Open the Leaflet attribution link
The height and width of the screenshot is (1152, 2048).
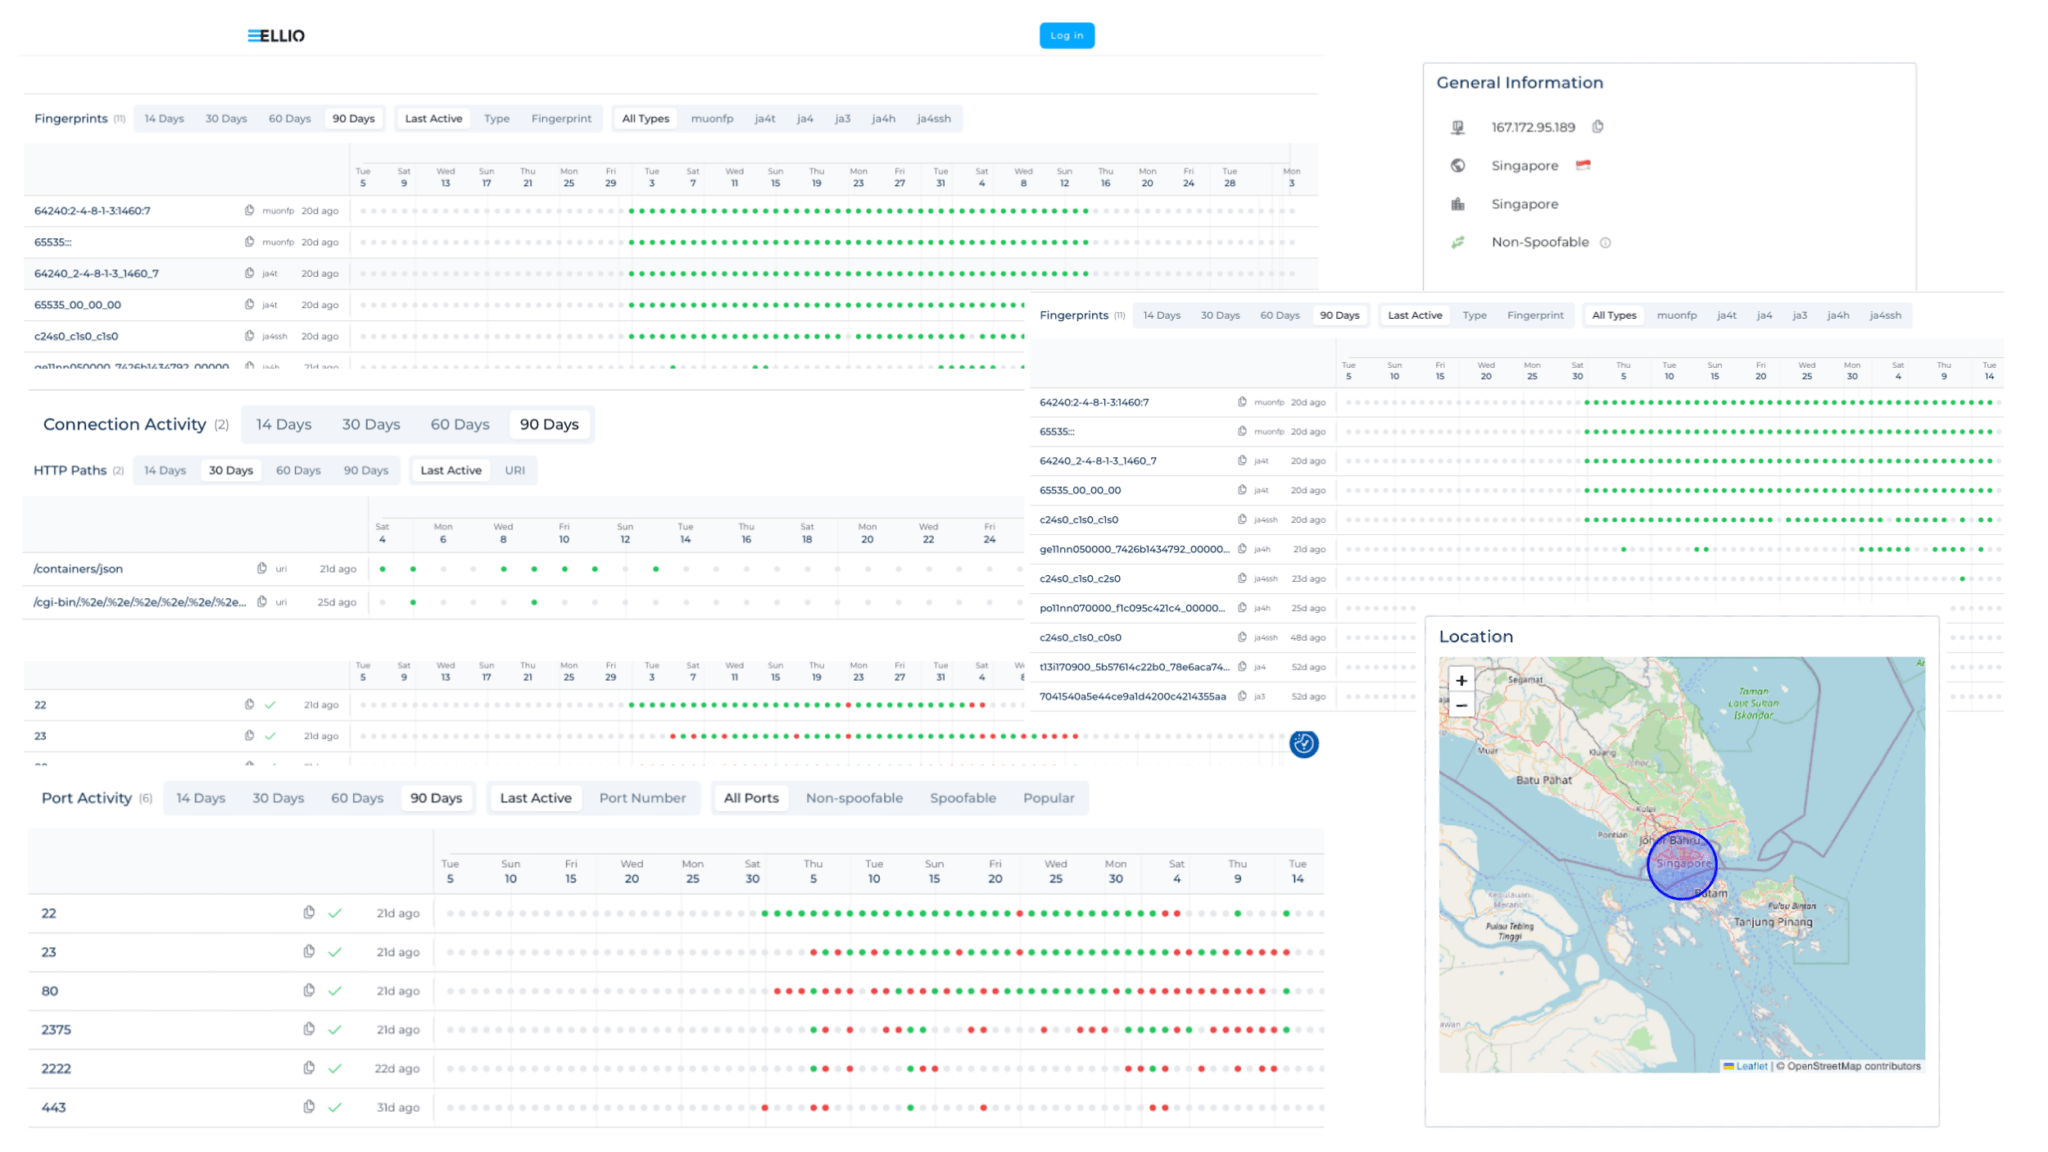[x=1751, y=1066]
